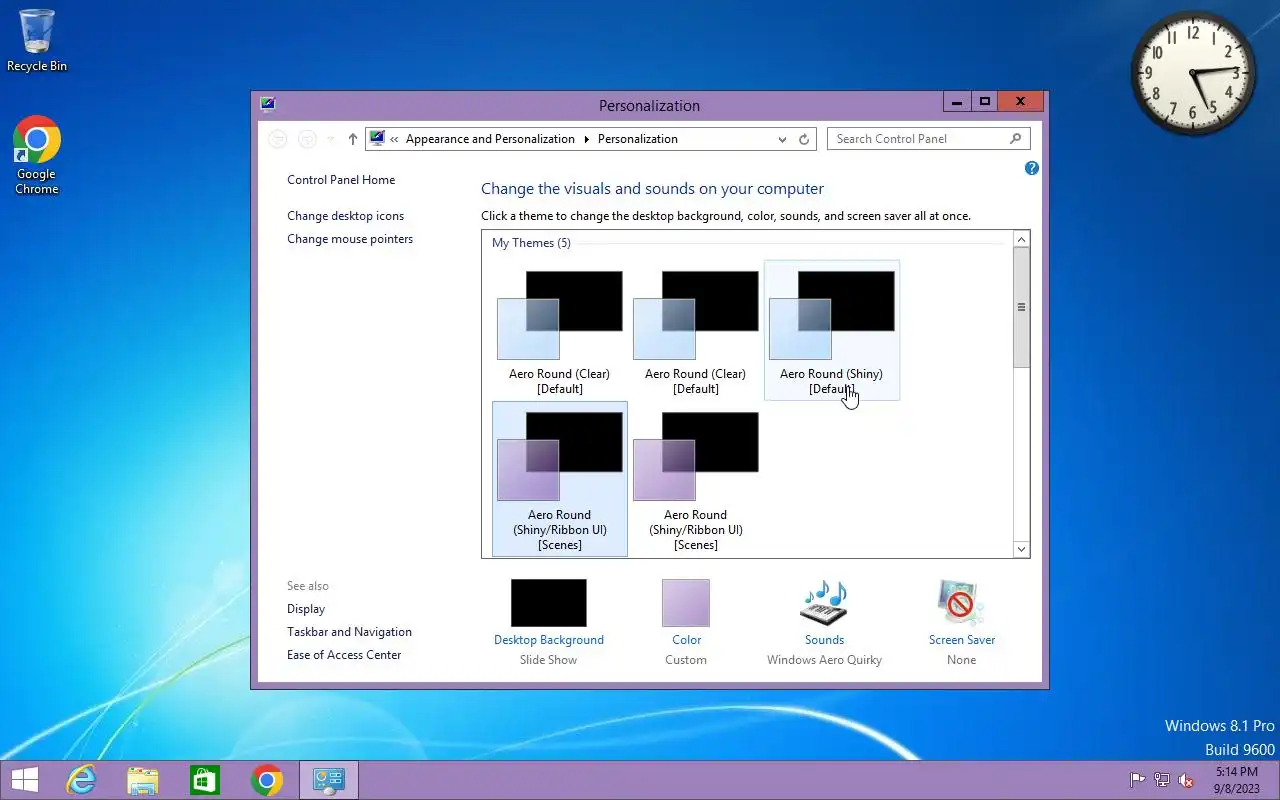Viewport: 1280px width, 800px height.
Task: Open Change mouse pointers link
Action: [x=350, y=239]
